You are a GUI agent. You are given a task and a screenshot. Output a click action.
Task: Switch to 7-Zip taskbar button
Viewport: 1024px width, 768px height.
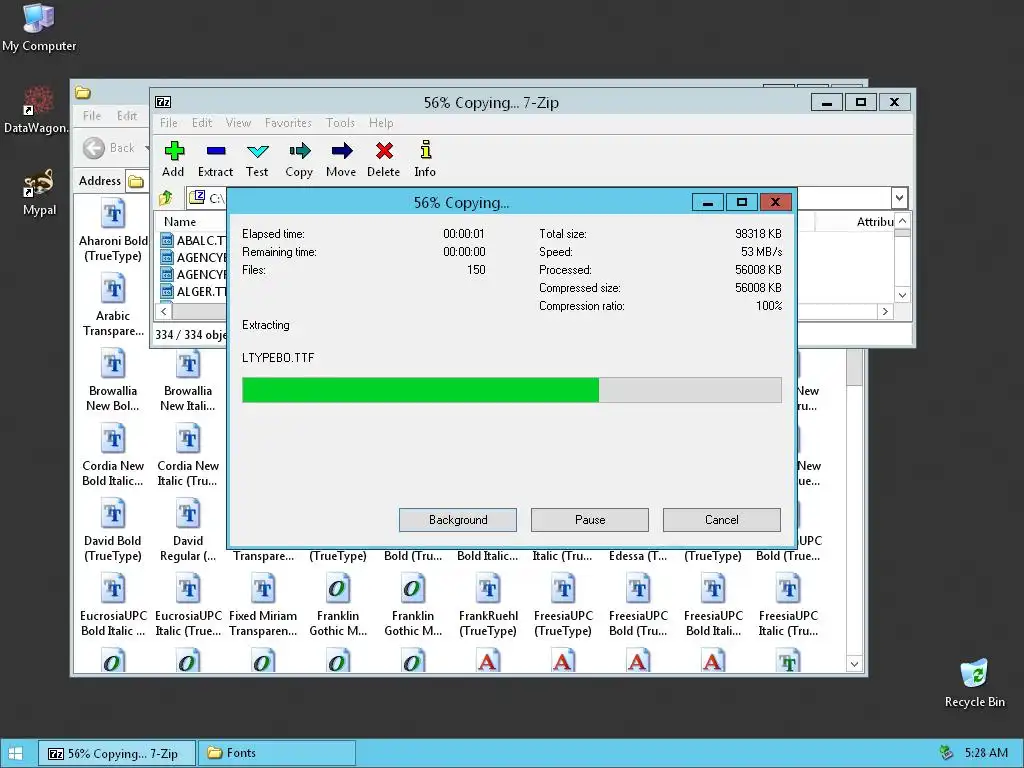[117, 754]
